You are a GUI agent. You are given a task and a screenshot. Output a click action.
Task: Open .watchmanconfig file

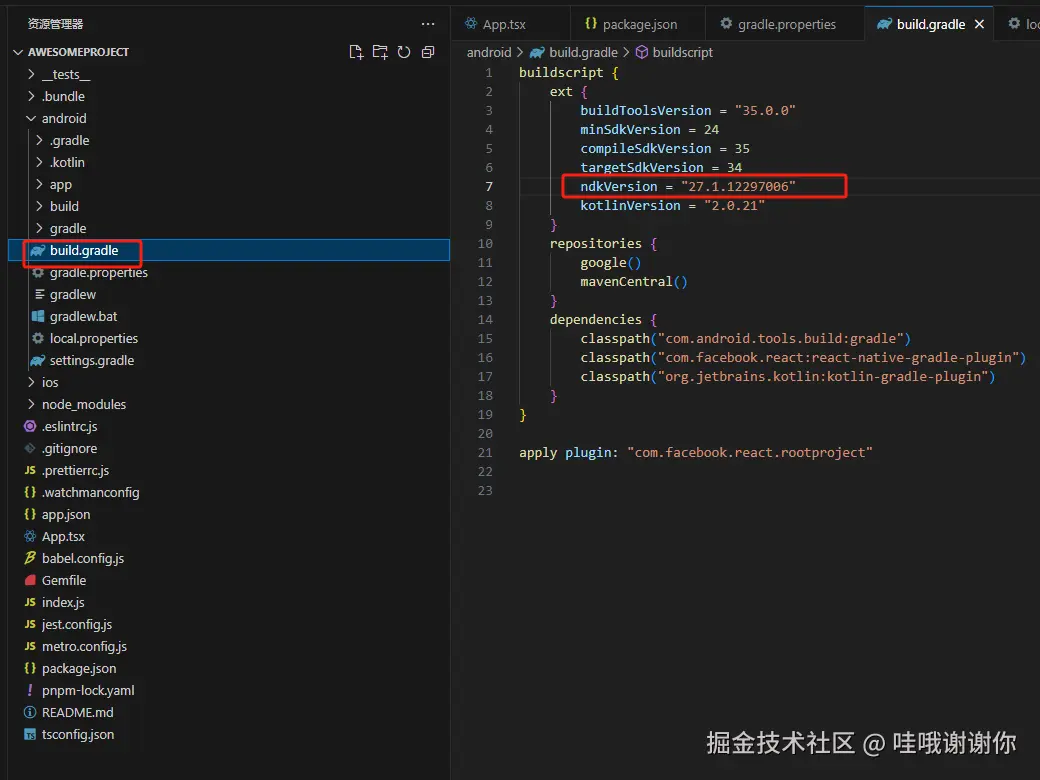pyautogui.click(x=229, y=493)
